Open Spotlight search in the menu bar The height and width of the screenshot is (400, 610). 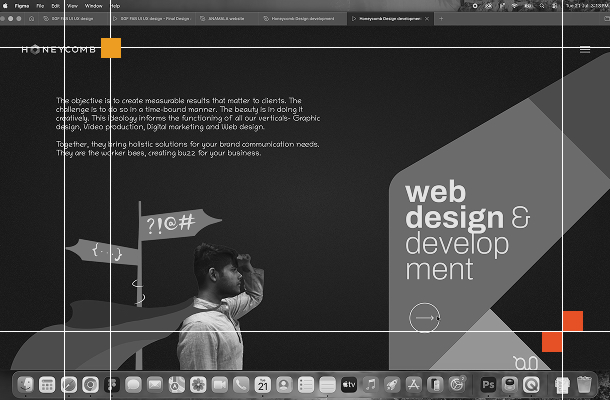542,6
